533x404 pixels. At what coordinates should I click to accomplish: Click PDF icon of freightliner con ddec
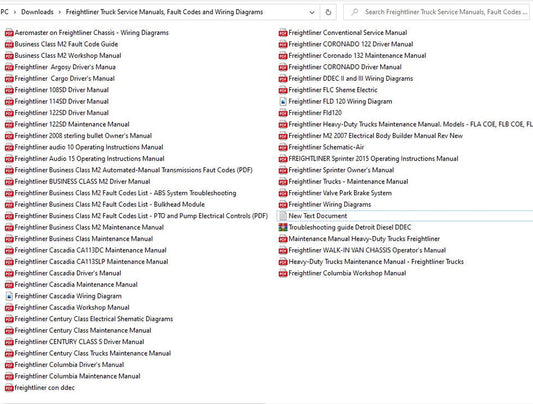click(x=9, y=388)
